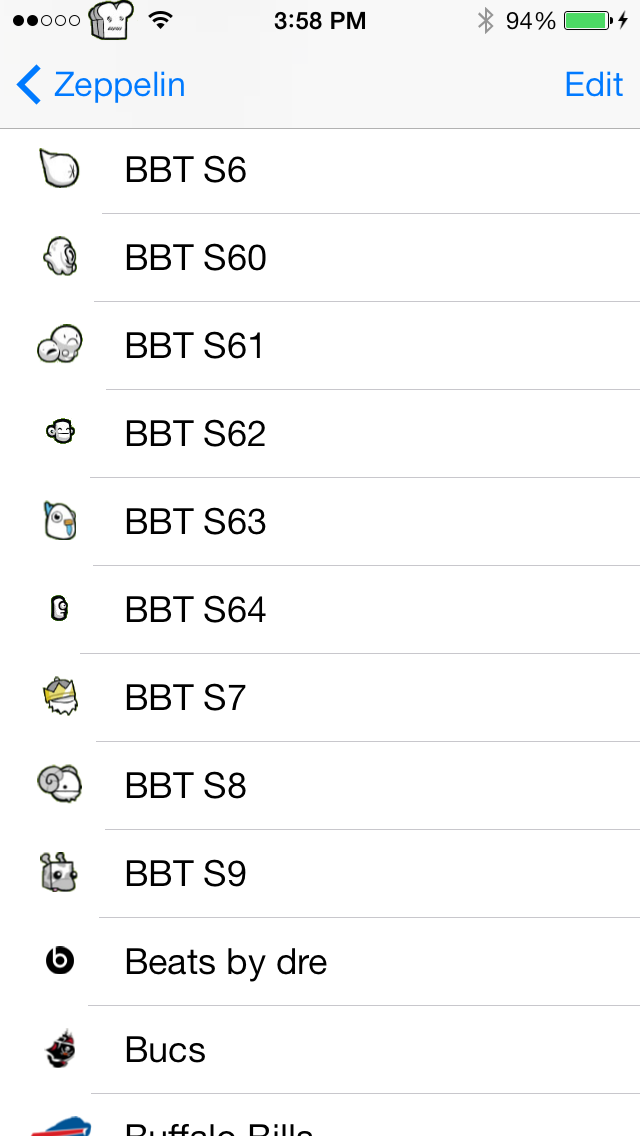
Task: Select the Buffalo Bills row
Action: 320,1116
